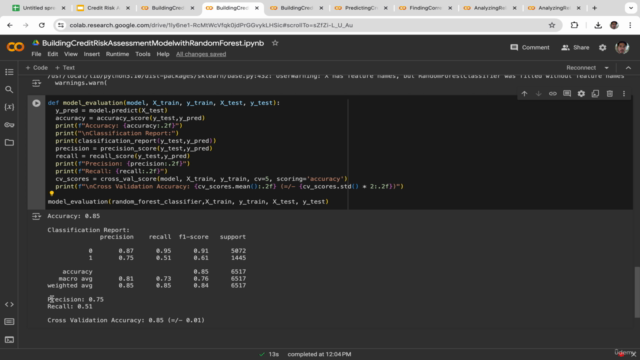
Task: Open more cell actions menu
Action: tap(624, 94)
